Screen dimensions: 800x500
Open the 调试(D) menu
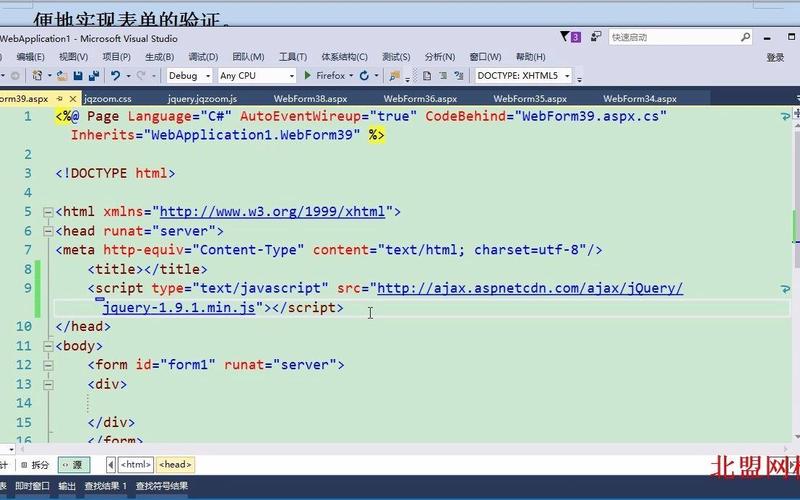[x=203, y=57]
